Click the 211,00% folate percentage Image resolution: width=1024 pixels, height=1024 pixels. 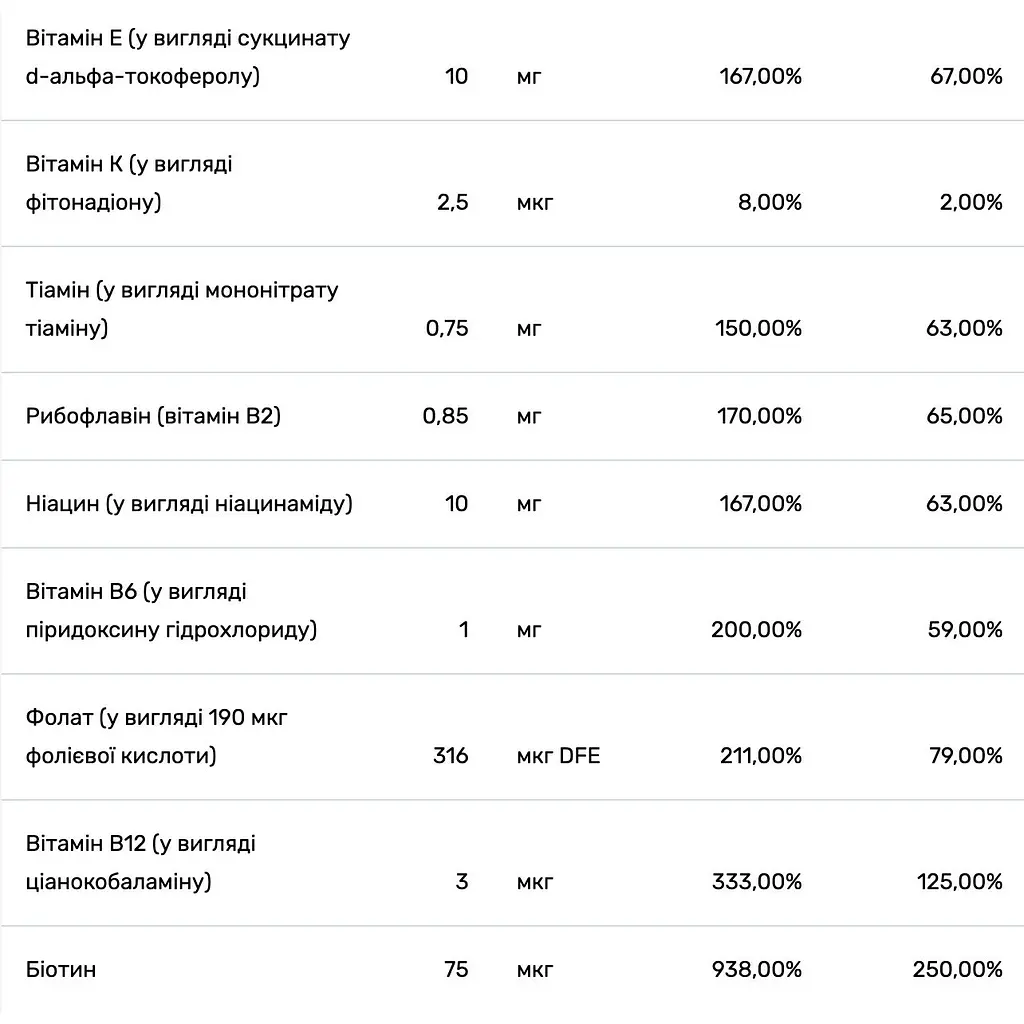click(x=761, y=756)
